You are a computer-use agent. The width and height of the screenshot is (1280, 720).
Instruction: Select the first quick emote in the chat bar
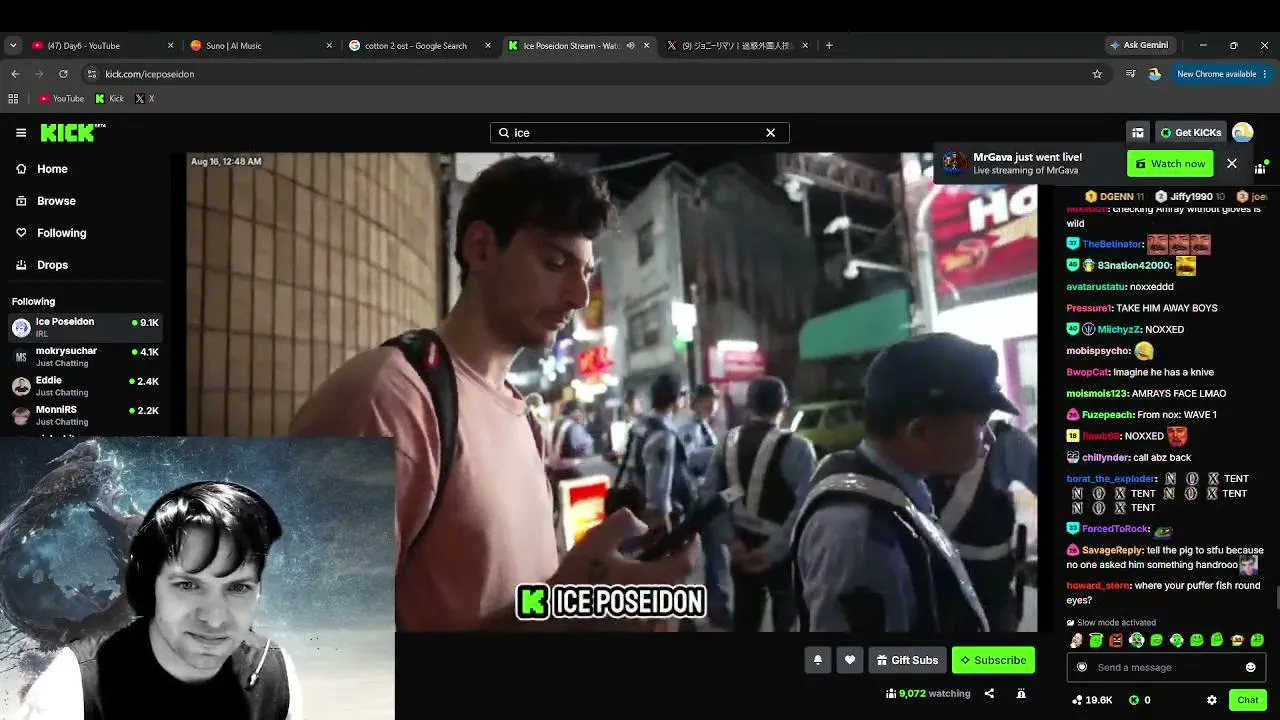click(1076, 640)
